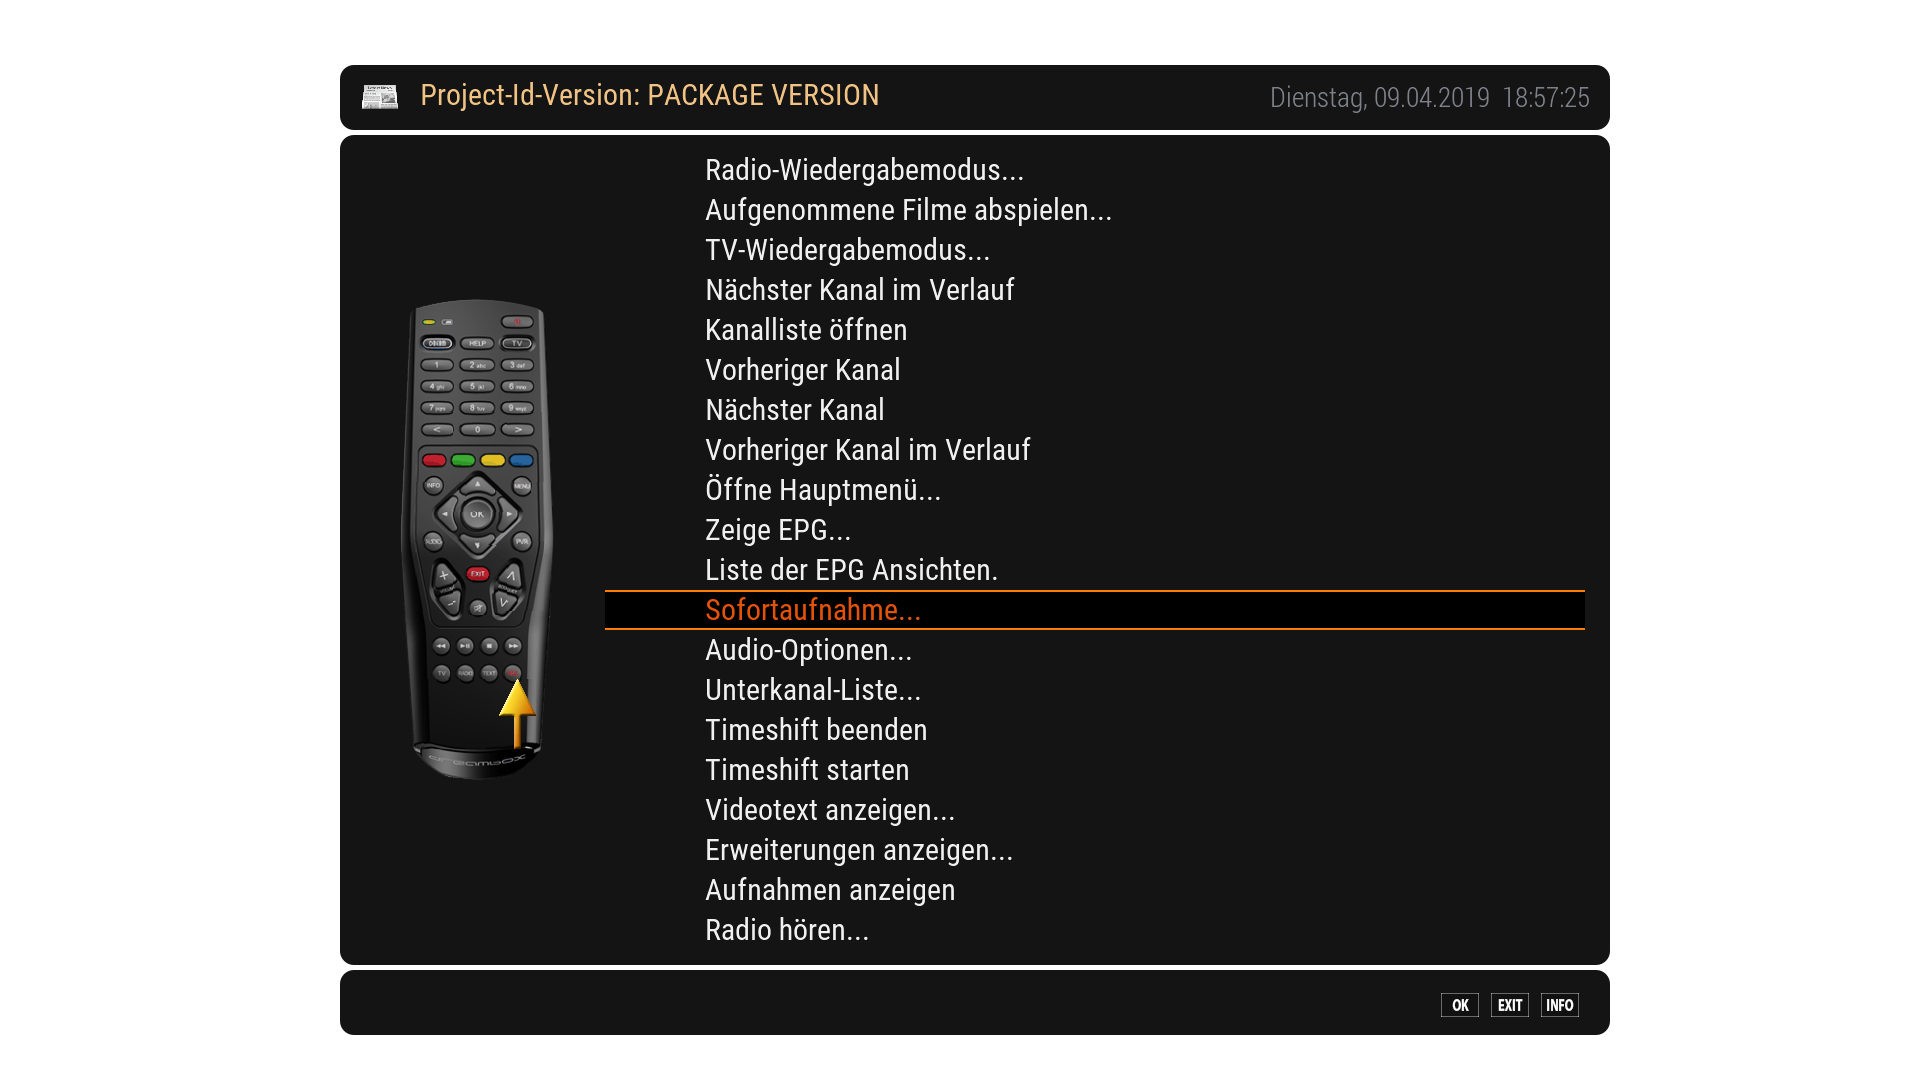Select the highlighted Sofortaufnahme... entry

pyautogui.click(x=812, y=610)
